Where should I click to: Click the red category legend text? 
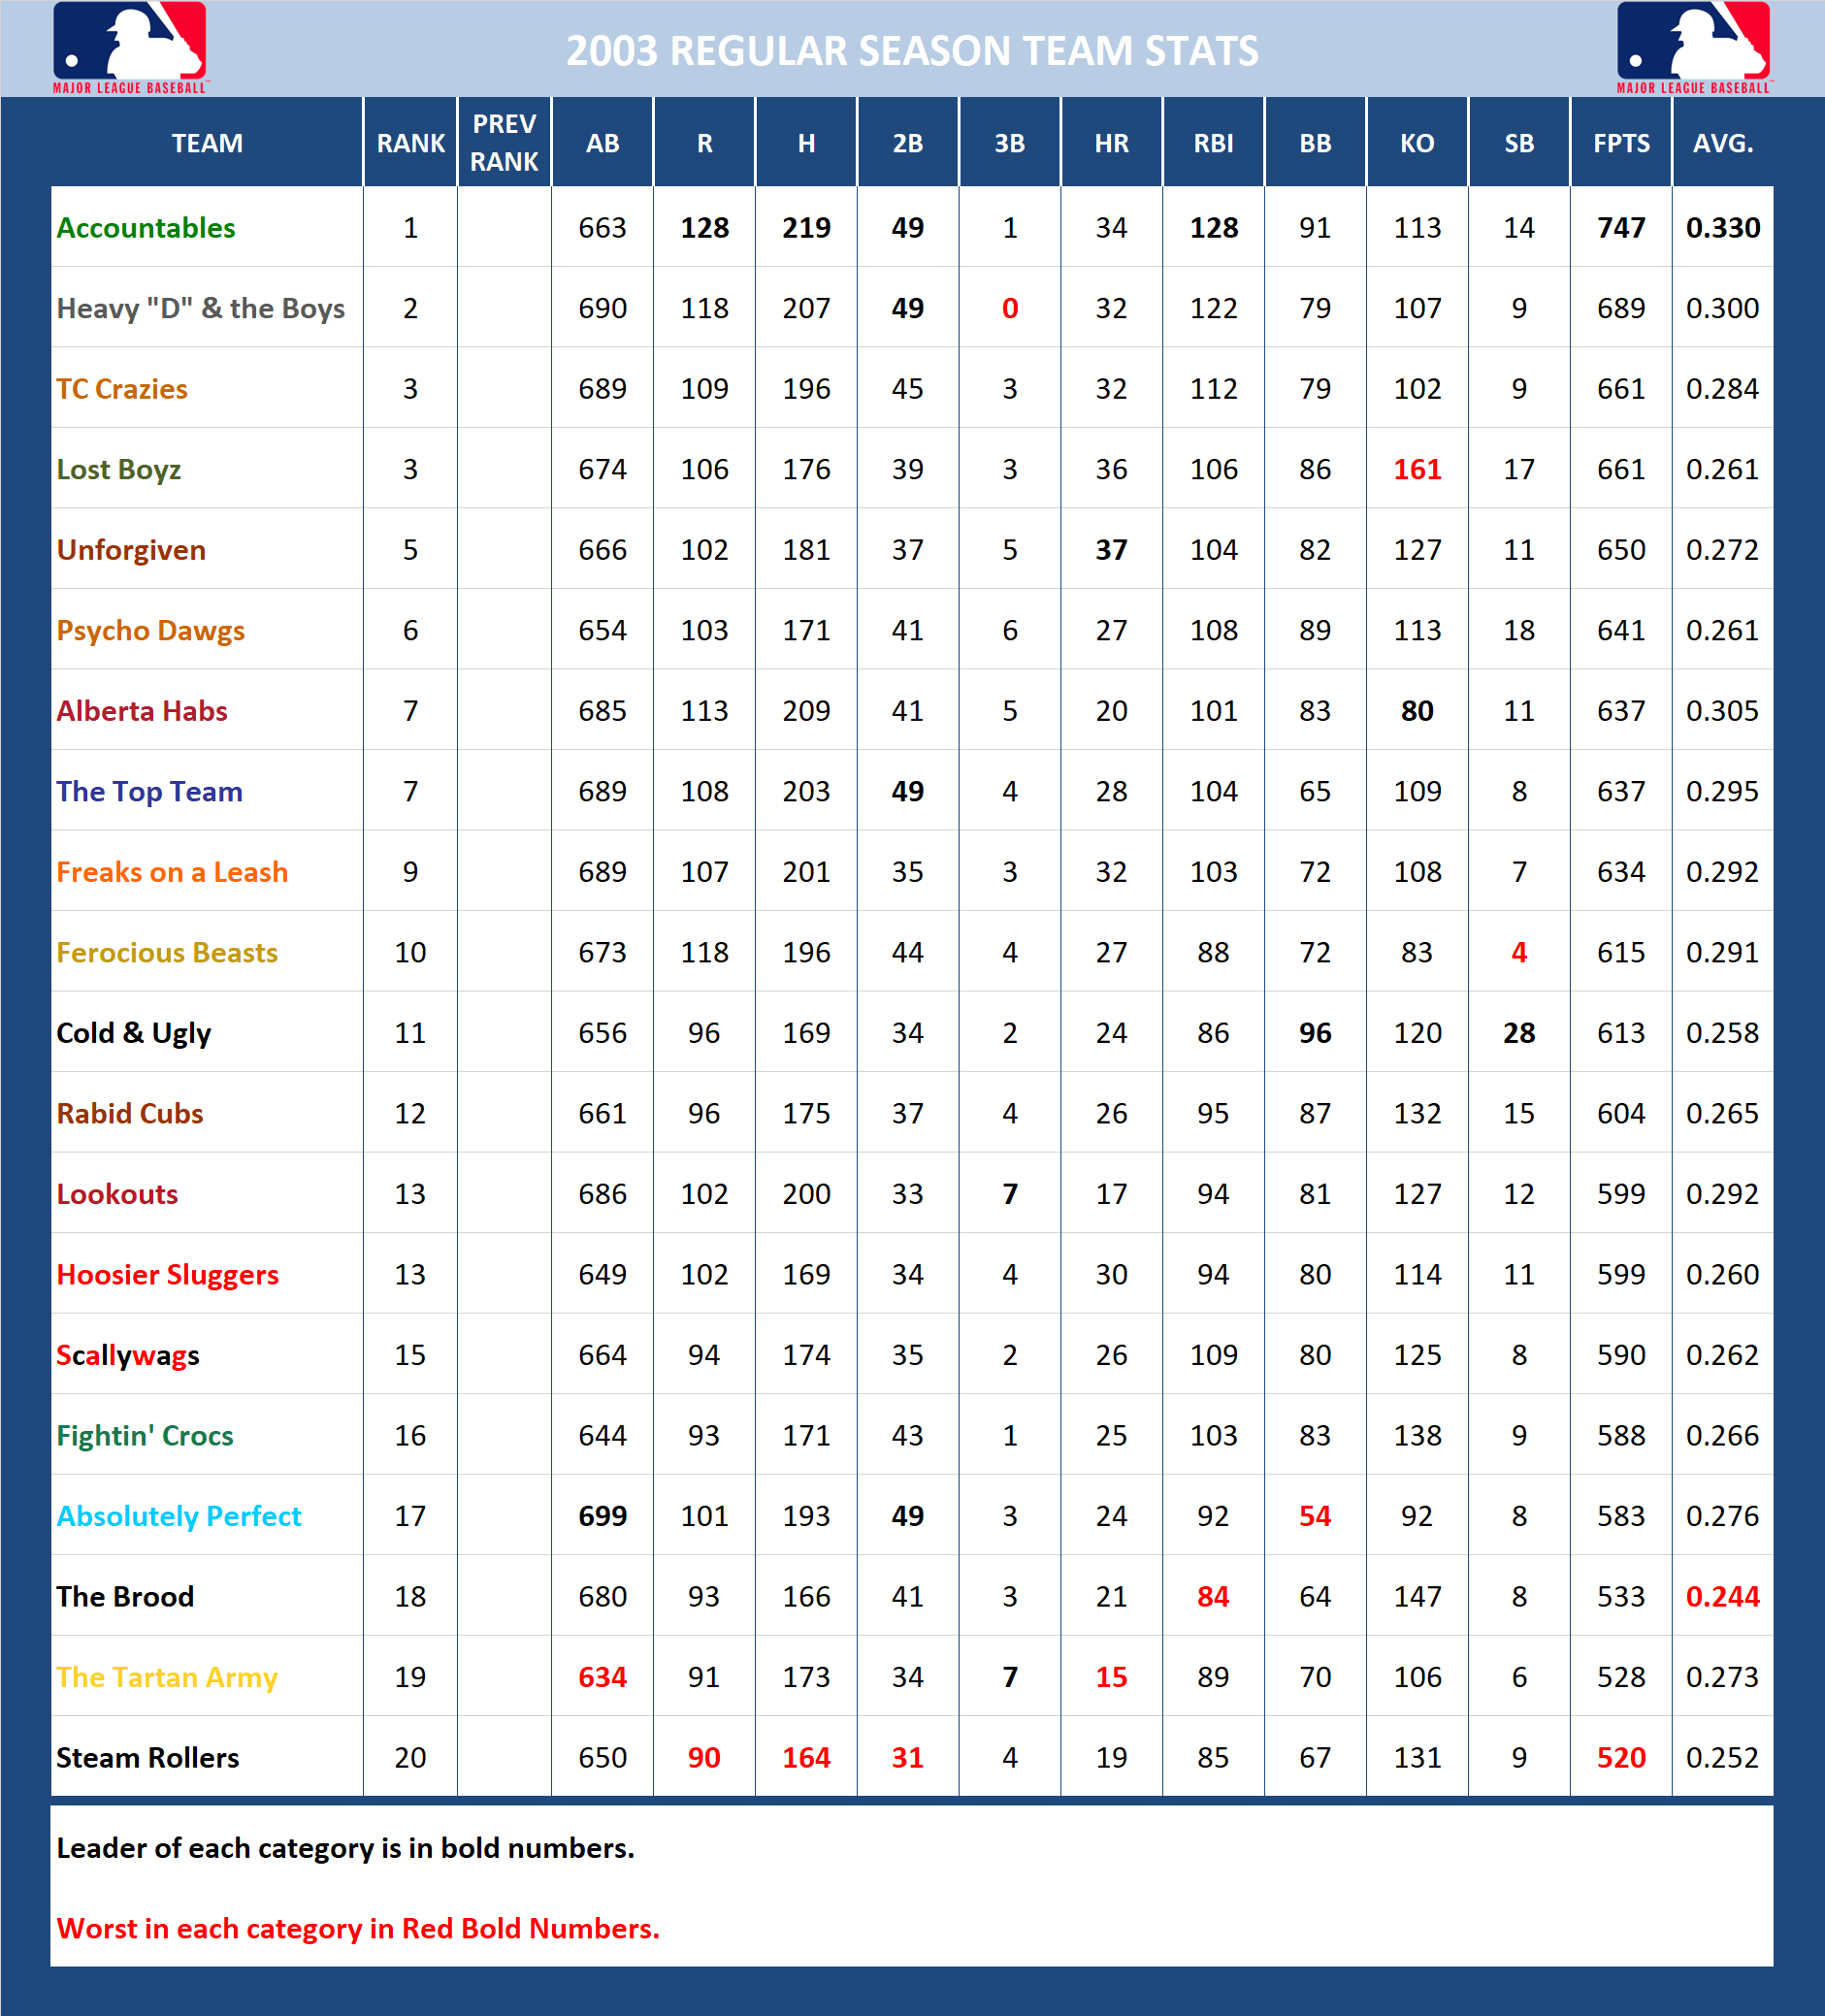(360, 1928)
